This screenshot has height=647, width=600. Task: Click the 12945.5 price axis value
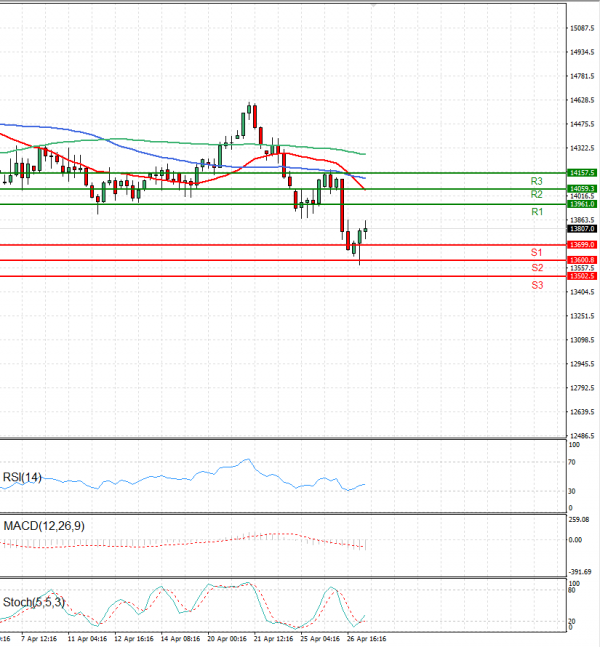582,364
